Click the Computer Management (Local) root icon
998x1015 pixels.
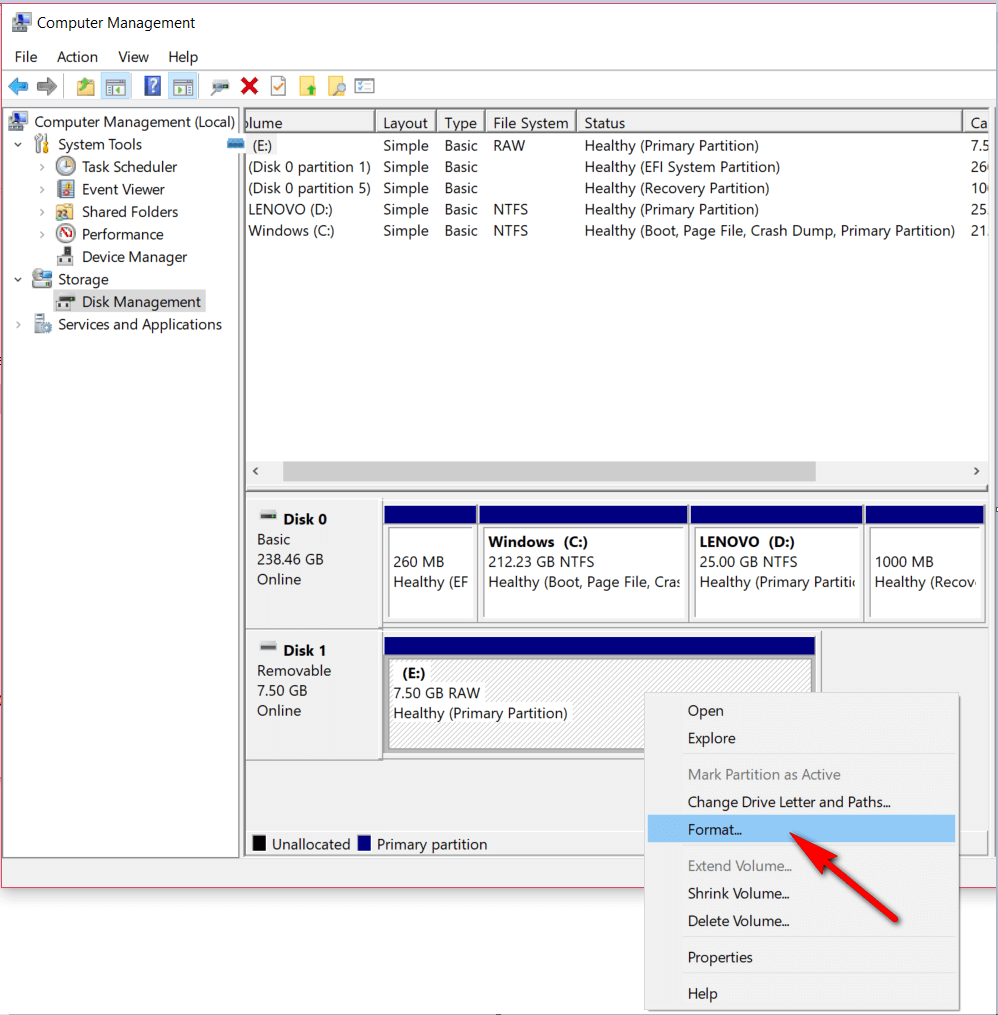(18, 121)
